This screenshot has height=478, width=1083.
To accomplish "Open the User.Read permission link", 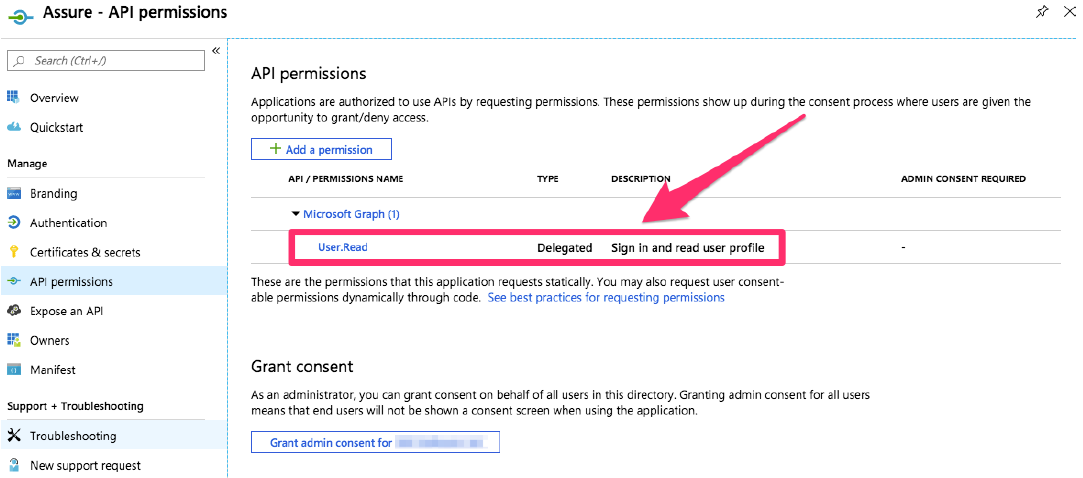I will 343,247.
